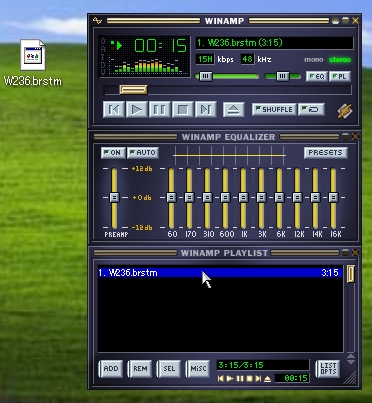
Task: Stop playback with the main Stop button
Action: point(182,110)
